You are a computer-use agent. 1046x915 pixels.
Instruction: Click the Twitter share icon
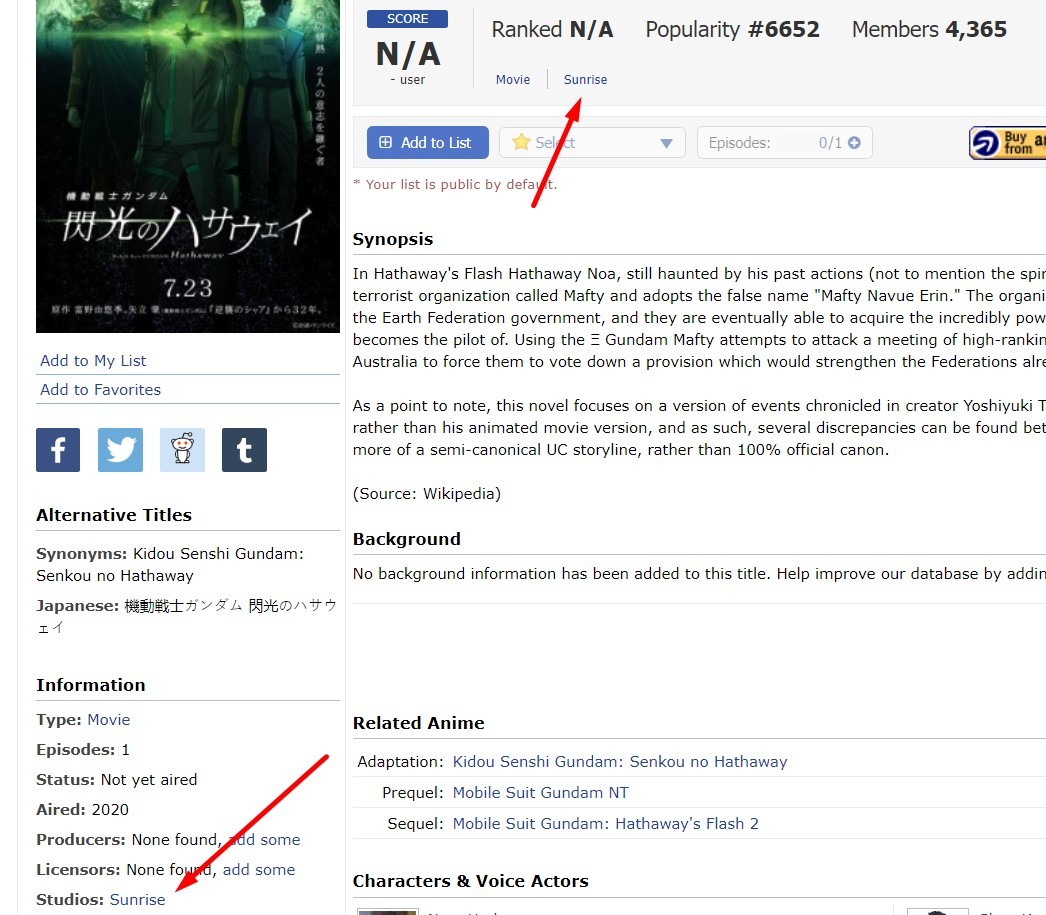pyautogui.click(x=120, y=450)
